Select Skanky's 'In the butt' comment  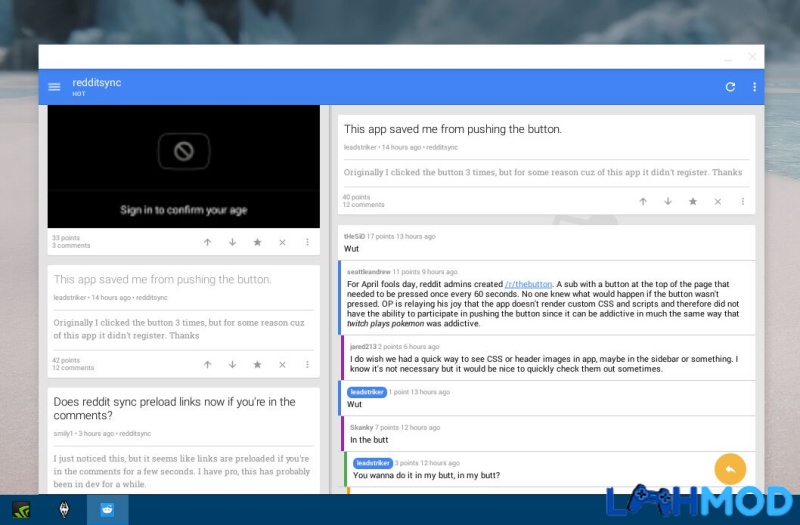pos(548,434)
